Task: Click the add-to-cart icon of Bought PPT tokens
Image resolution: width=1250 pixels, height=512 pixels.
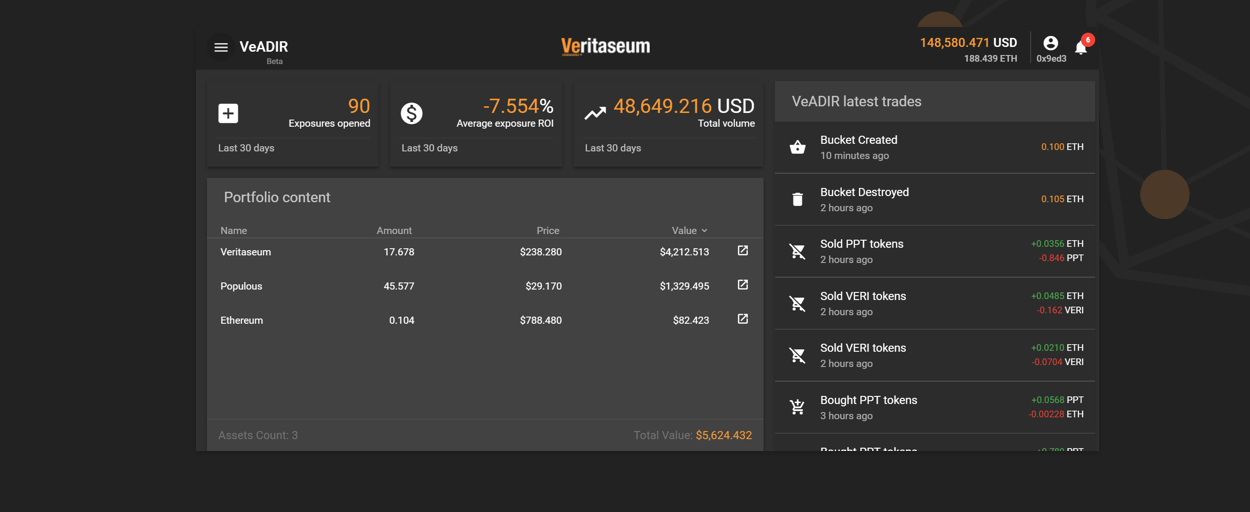Action: pyautogui.click(x=797, y=407)
